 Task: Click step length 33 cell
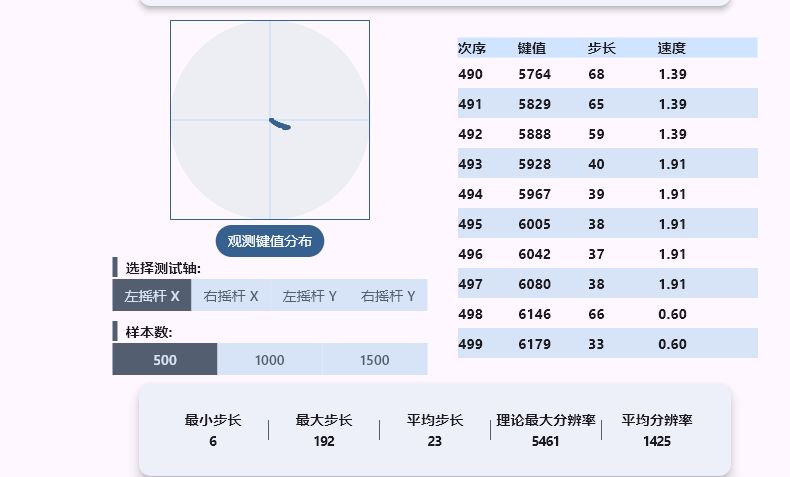597,344
